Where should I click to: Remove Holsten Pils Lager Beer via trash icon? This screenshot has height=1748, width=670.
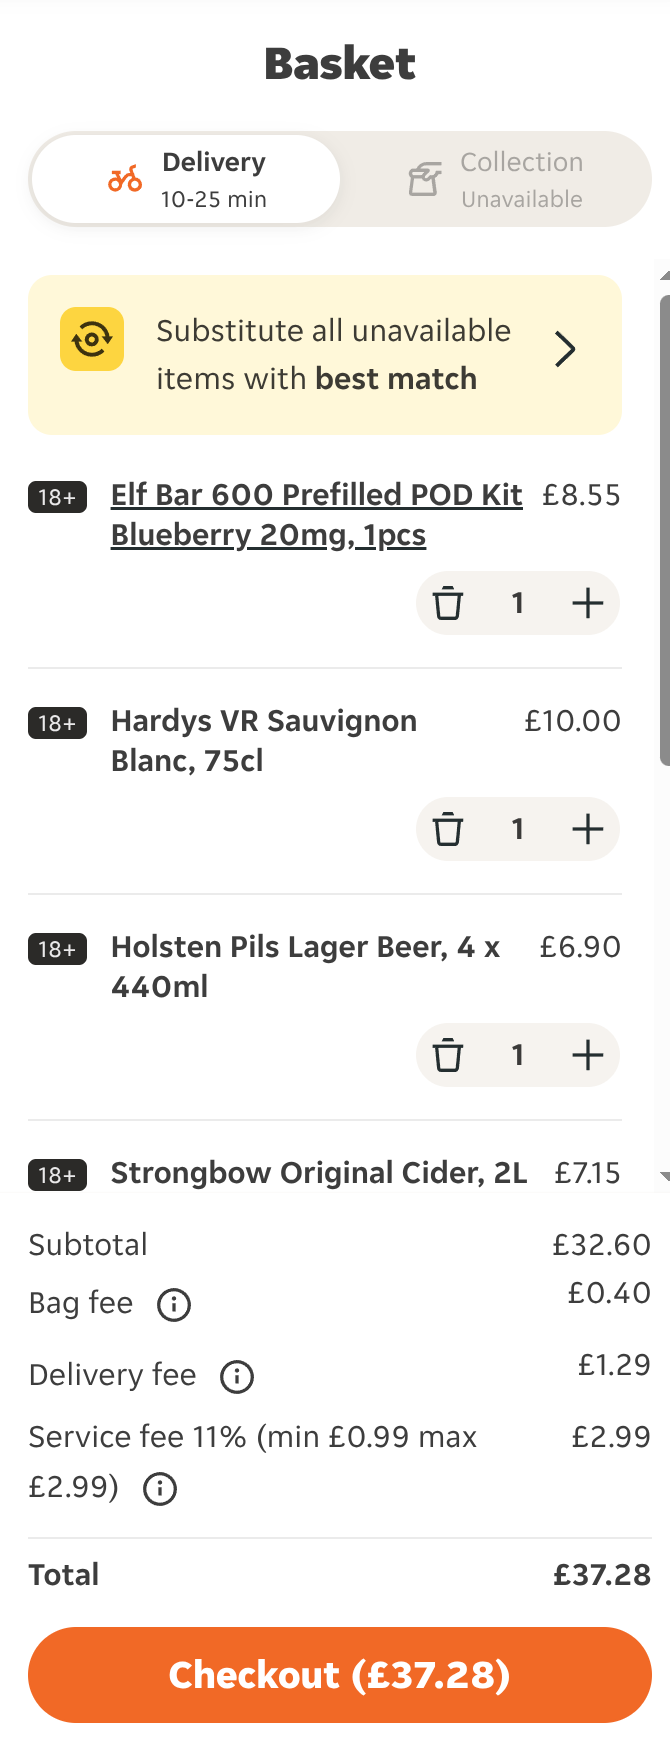tap(448, 1055)
